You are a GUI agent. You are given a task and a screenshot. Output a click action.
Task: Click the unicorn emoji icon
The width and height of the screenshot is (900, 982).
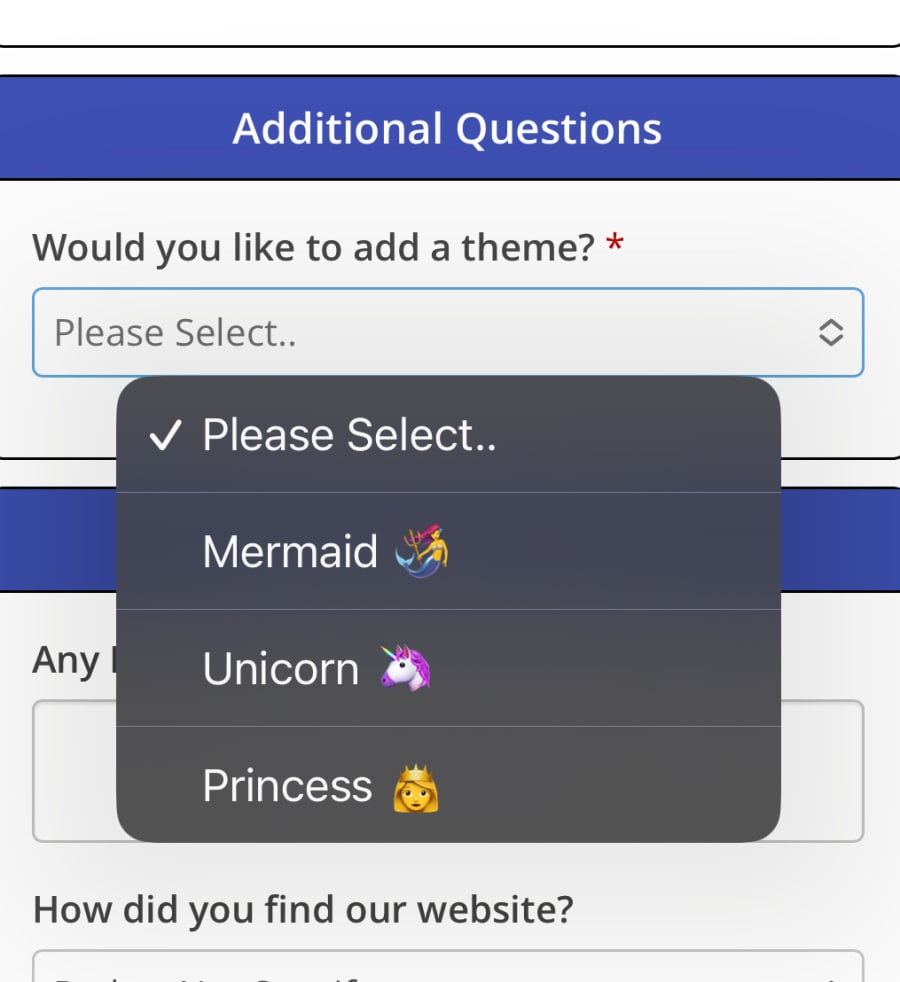(405, 668)
